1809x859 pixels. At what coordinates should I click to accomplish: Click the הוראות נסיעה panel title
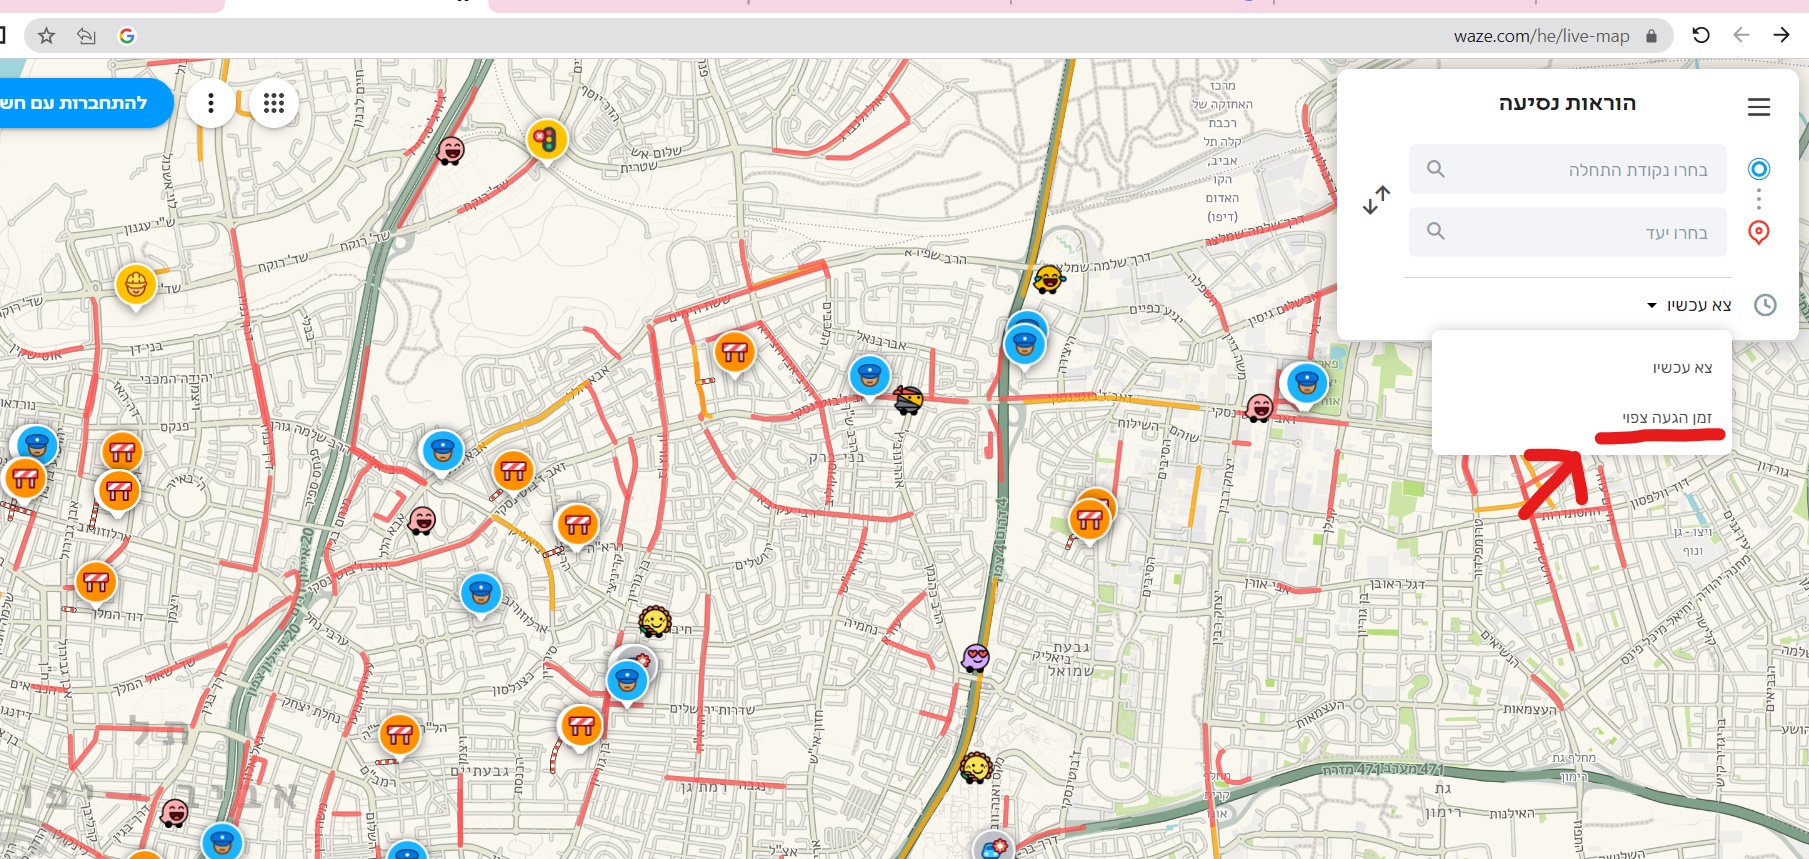[1567, 103]
